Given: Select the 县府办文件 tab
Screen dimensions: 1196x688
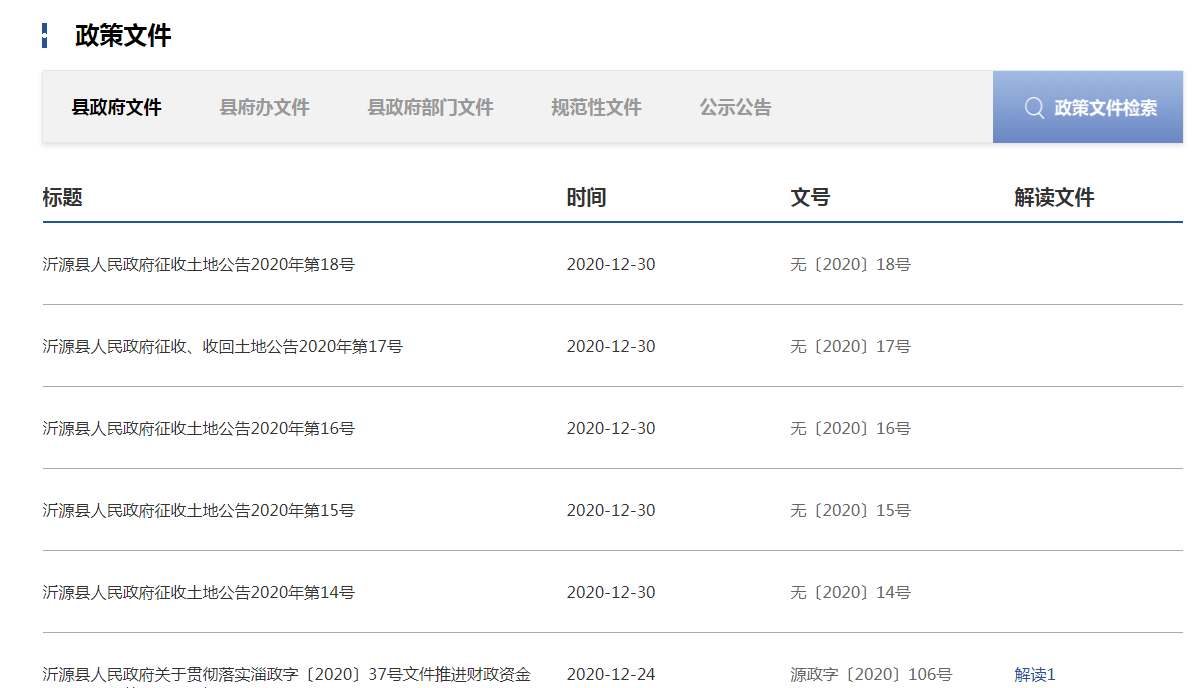Looking at the screenshot, I should (x=264, y=108).
